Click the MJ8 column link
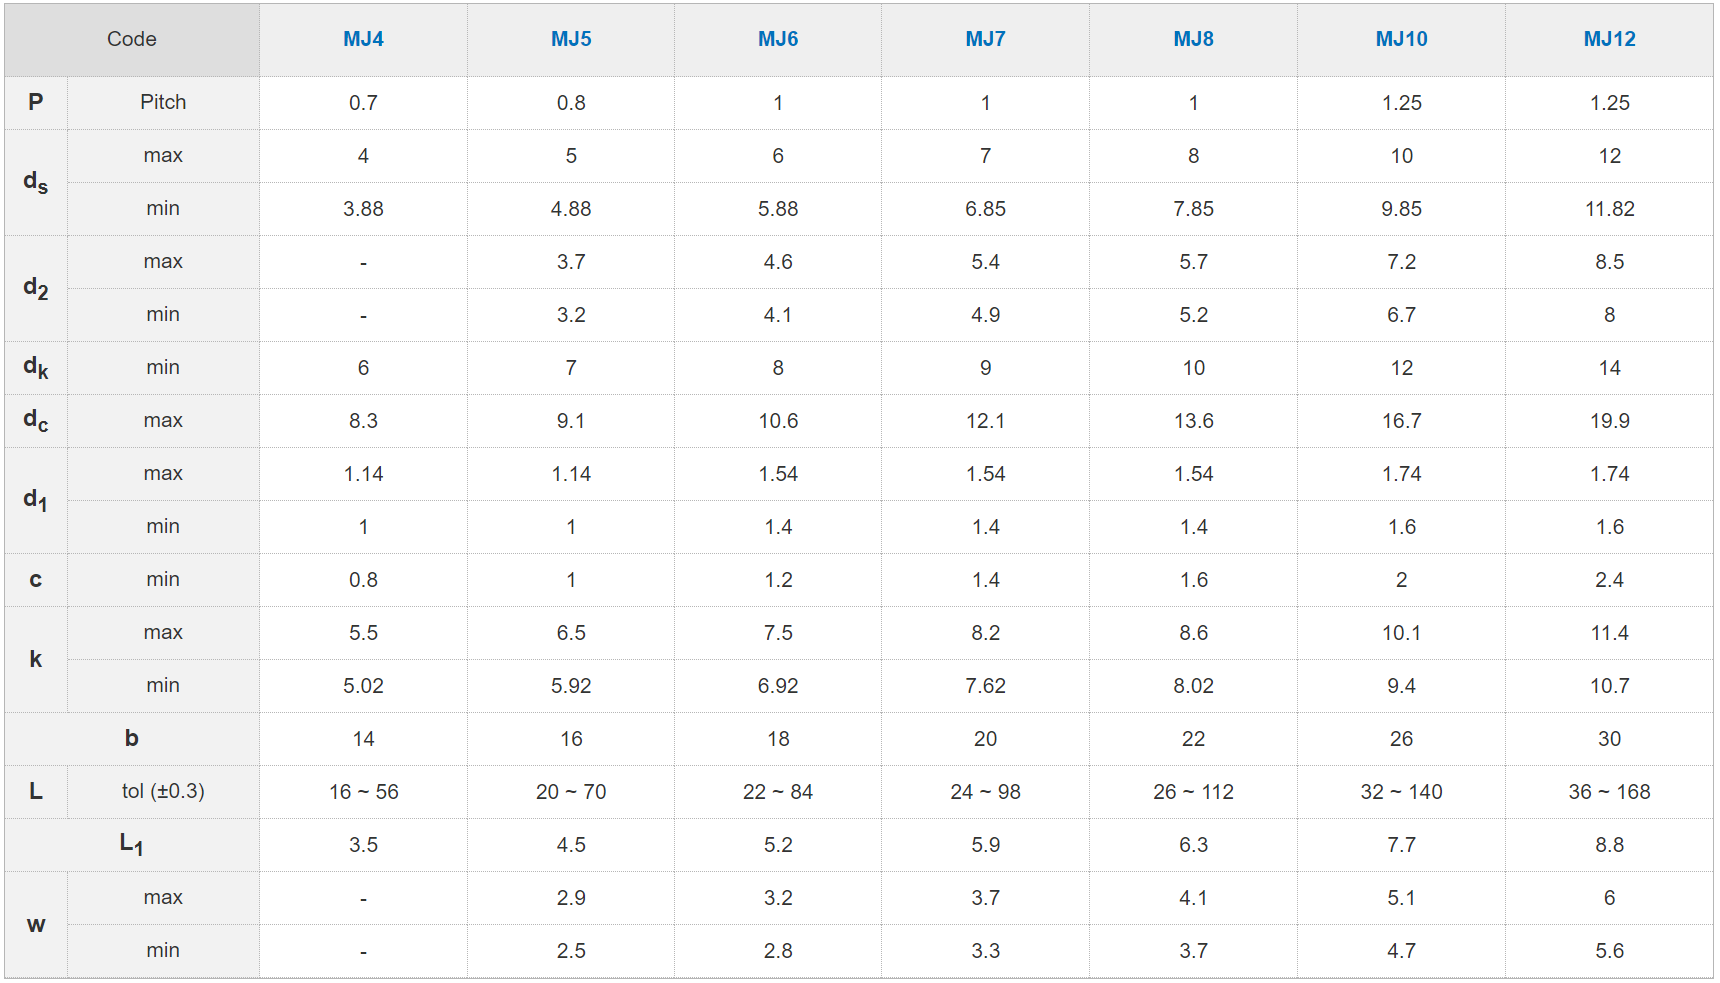 coord(1193,39)
